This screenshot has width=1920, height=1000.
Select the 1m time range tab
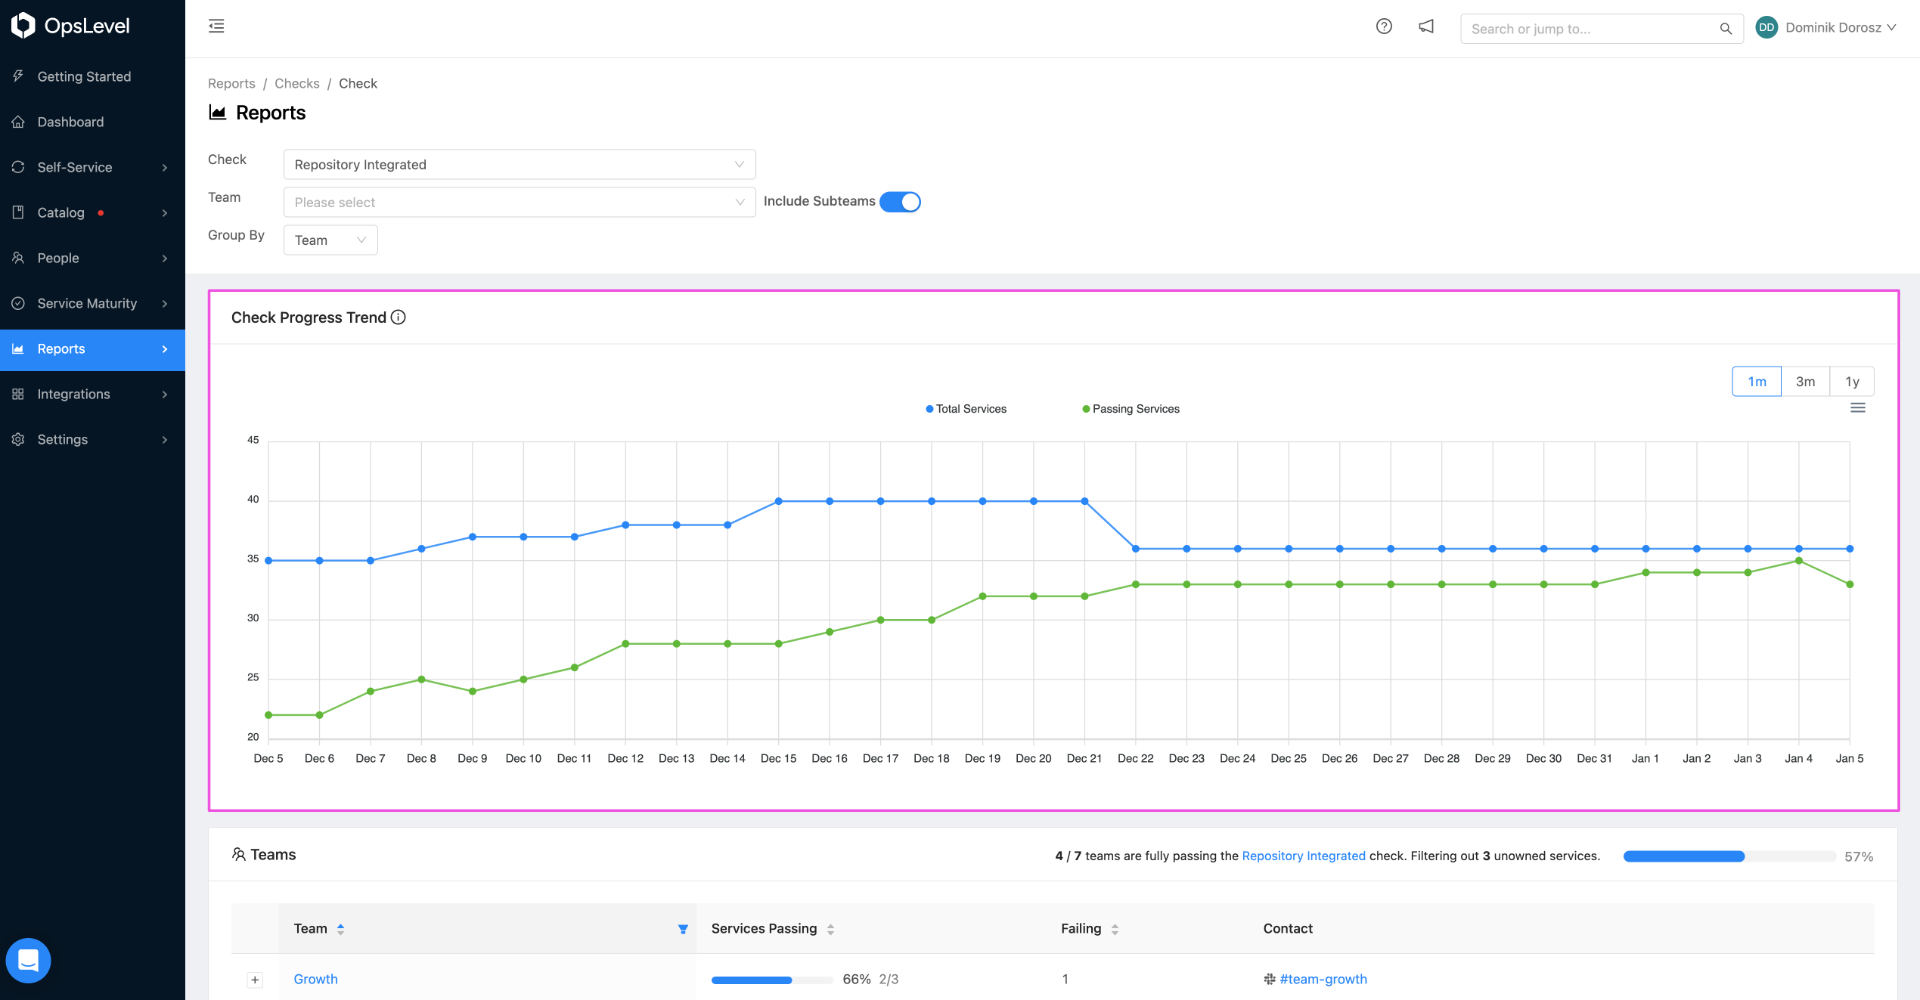pos(1757,381)
